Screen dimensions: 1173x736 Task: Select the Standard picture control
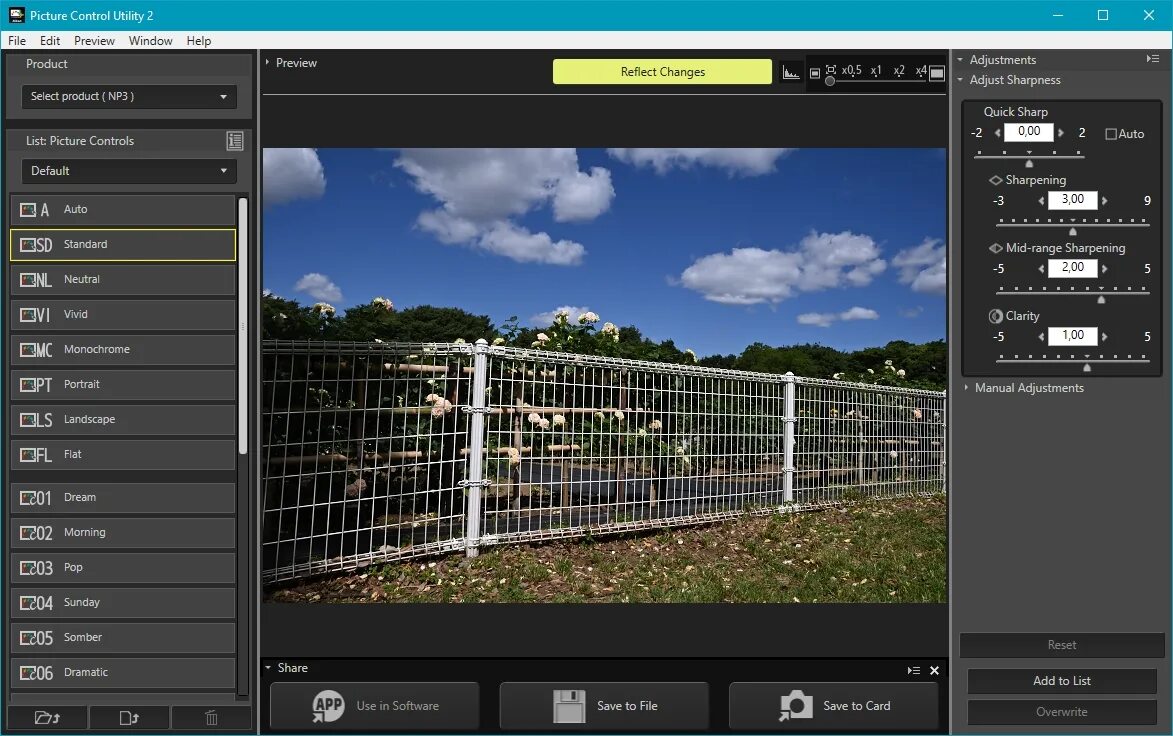tap(123, 245)
